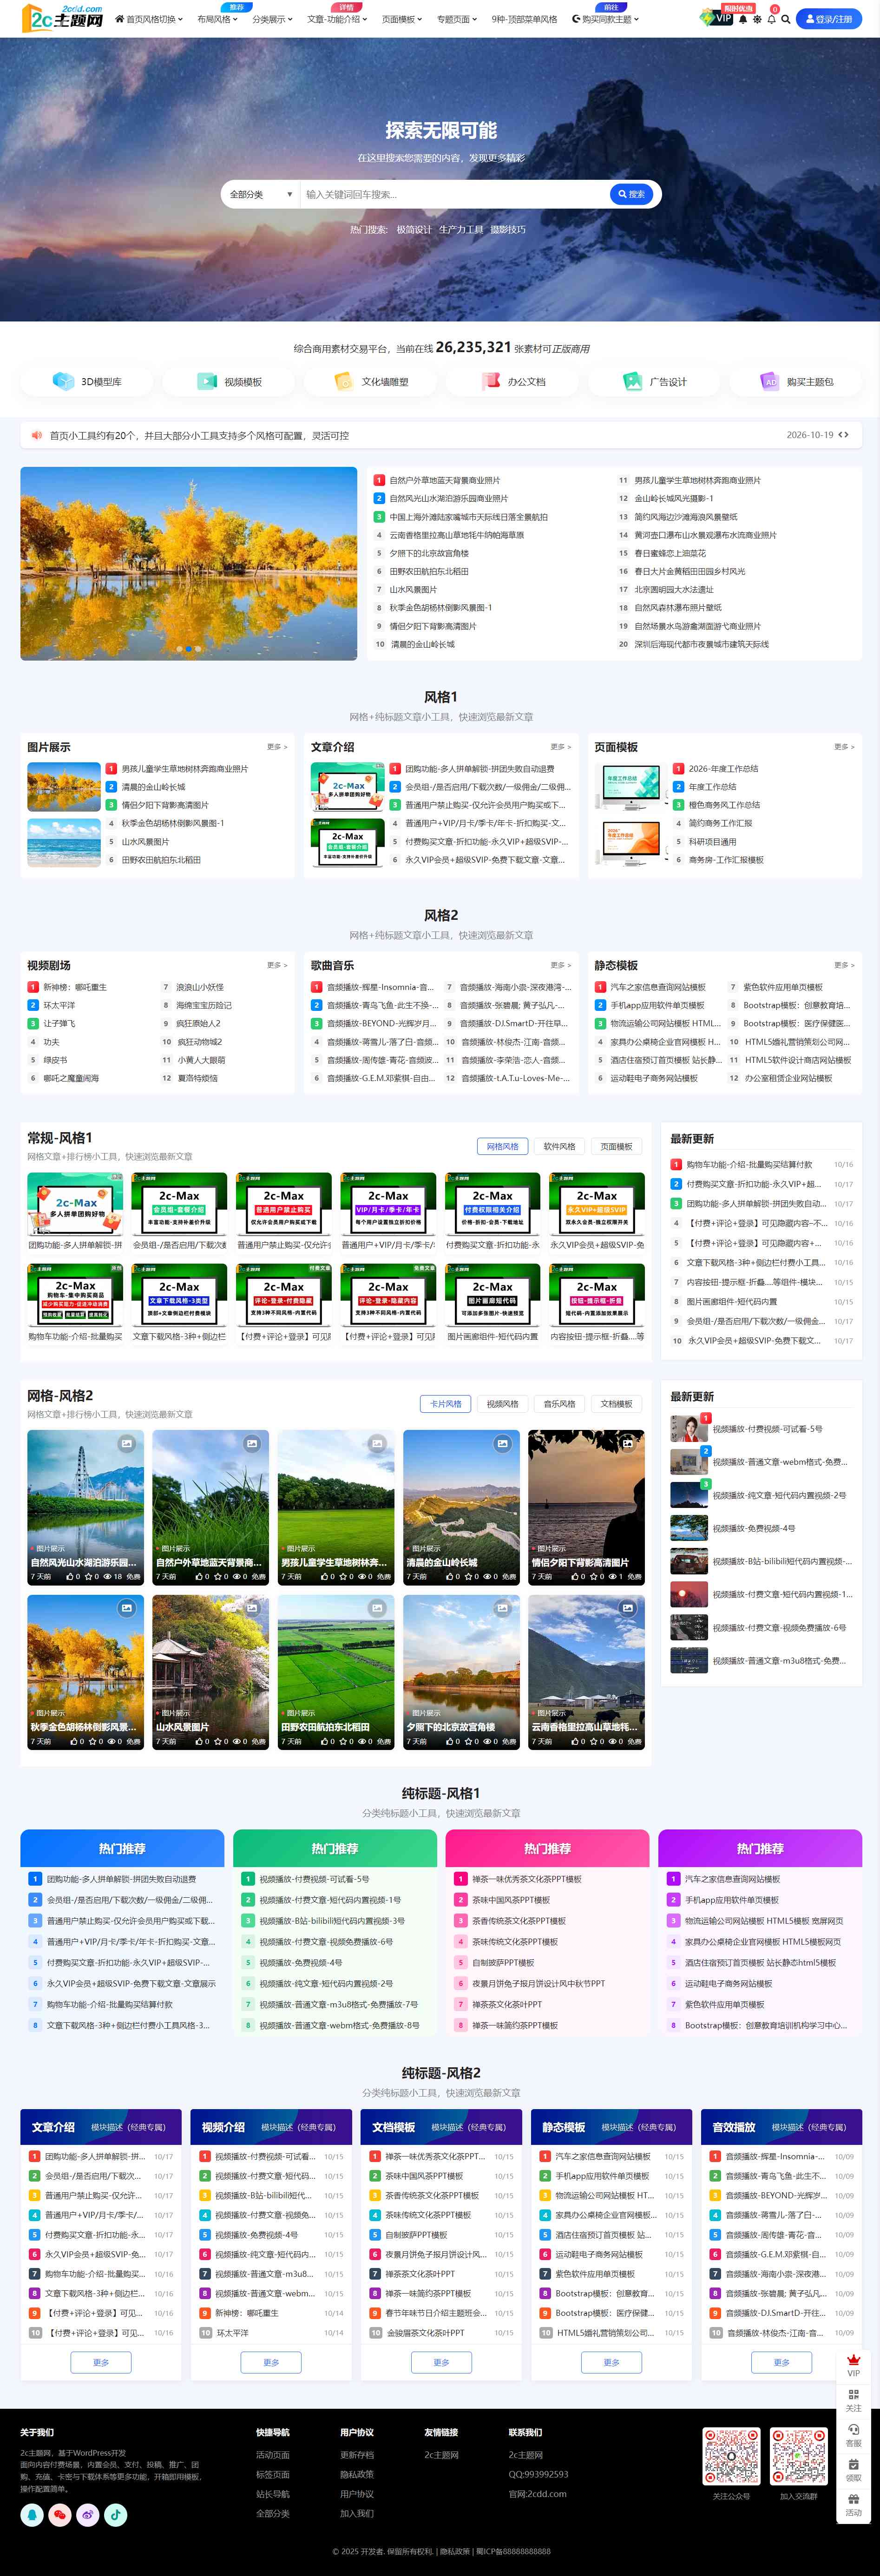The width and height of the screenshot is (880, 2576).
Task: Click 更多 link in 图片展示 panel
Action: [277, 747]
